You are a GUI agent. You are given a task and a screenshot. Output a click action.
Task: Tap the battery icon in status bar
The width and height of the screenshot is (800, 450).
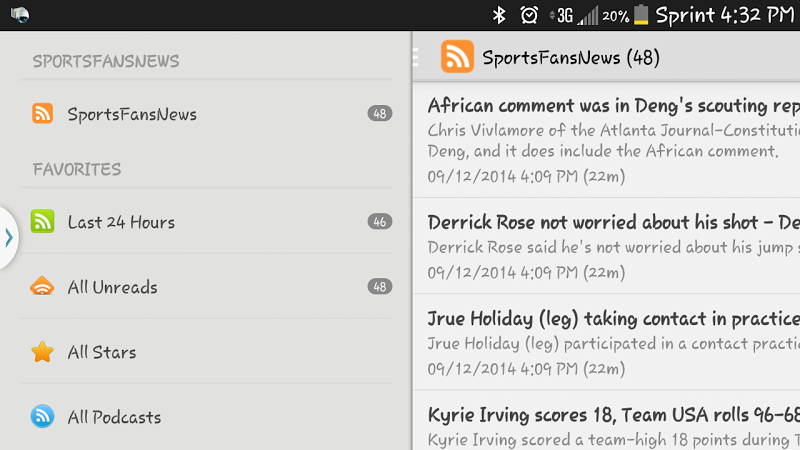coord(641,14)
